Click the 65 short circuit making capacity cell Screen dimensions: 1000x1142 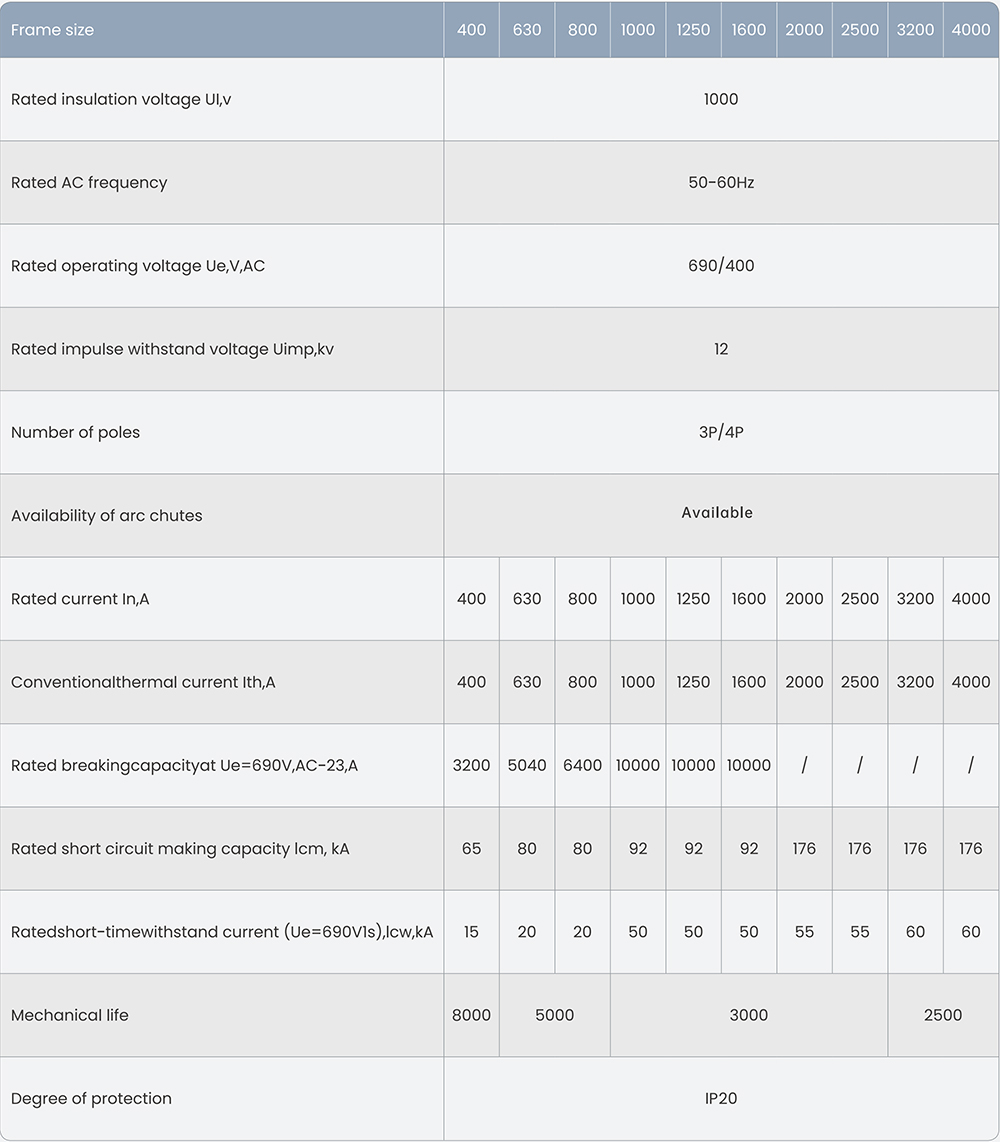coord(471,848)
